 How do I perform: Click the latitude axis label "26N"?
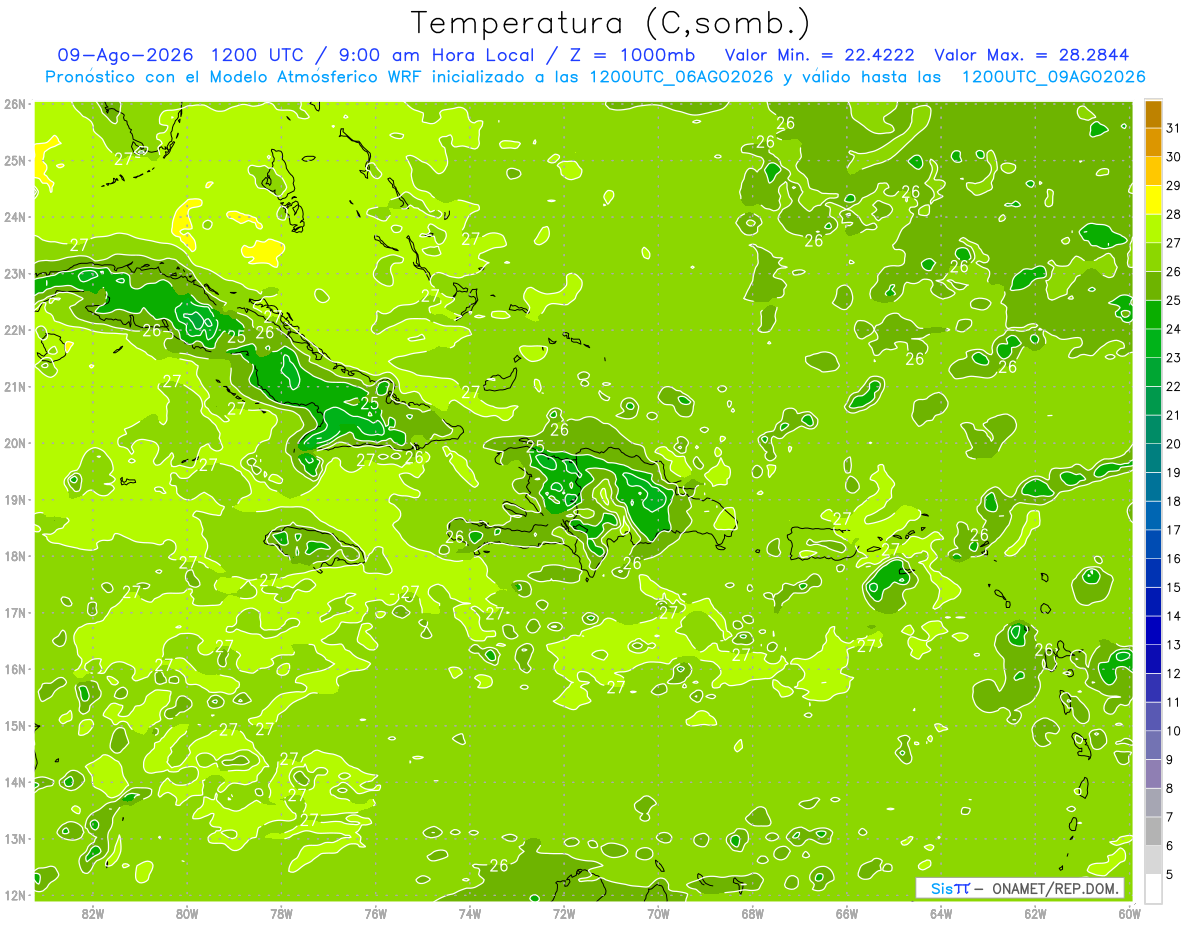click(15, 104)
